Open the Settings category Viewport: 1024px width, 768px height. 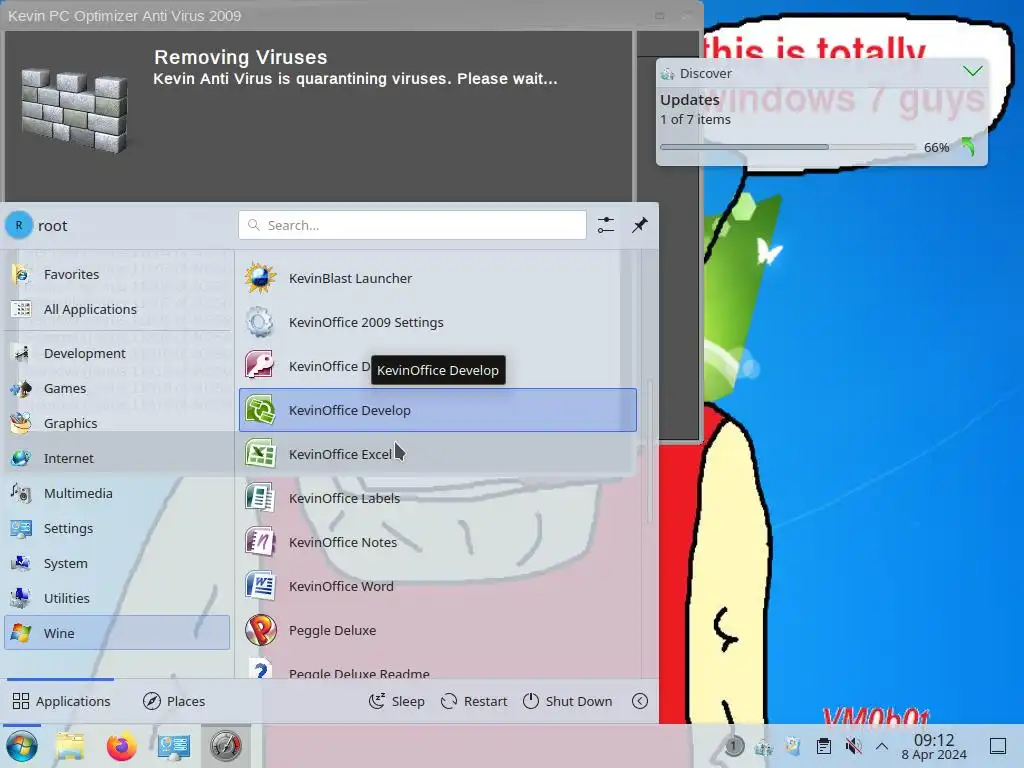(117, 528)
